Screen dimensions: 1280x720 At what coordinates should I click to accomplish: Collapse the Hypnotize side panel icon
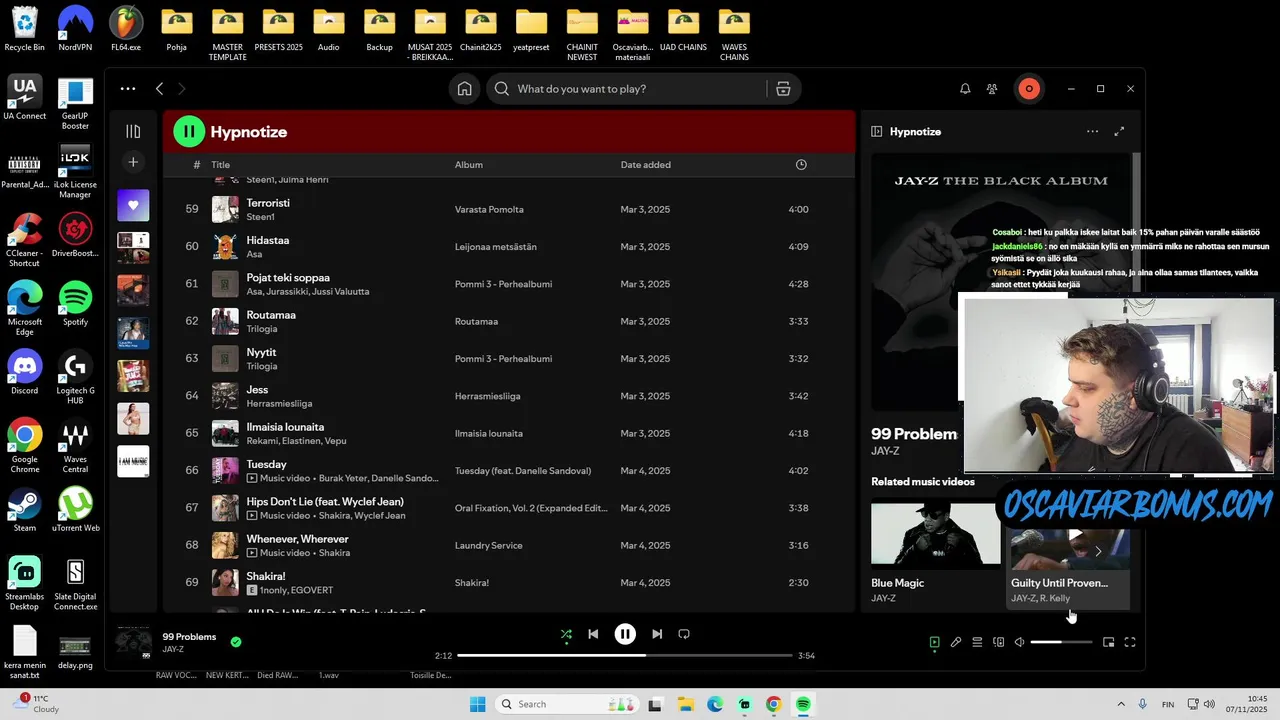(x=877, y=131)
